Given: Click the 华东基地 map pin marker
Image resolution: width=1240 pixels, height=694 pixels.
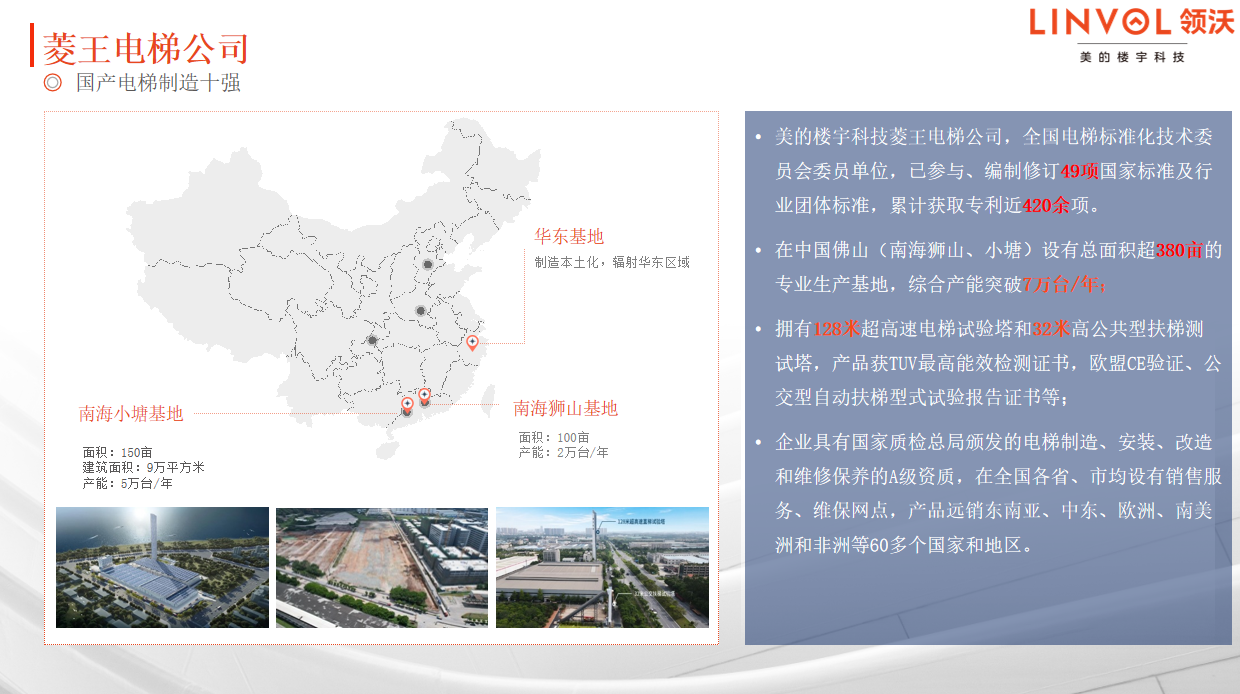Looking at the screenshot, I should point(472,342).
